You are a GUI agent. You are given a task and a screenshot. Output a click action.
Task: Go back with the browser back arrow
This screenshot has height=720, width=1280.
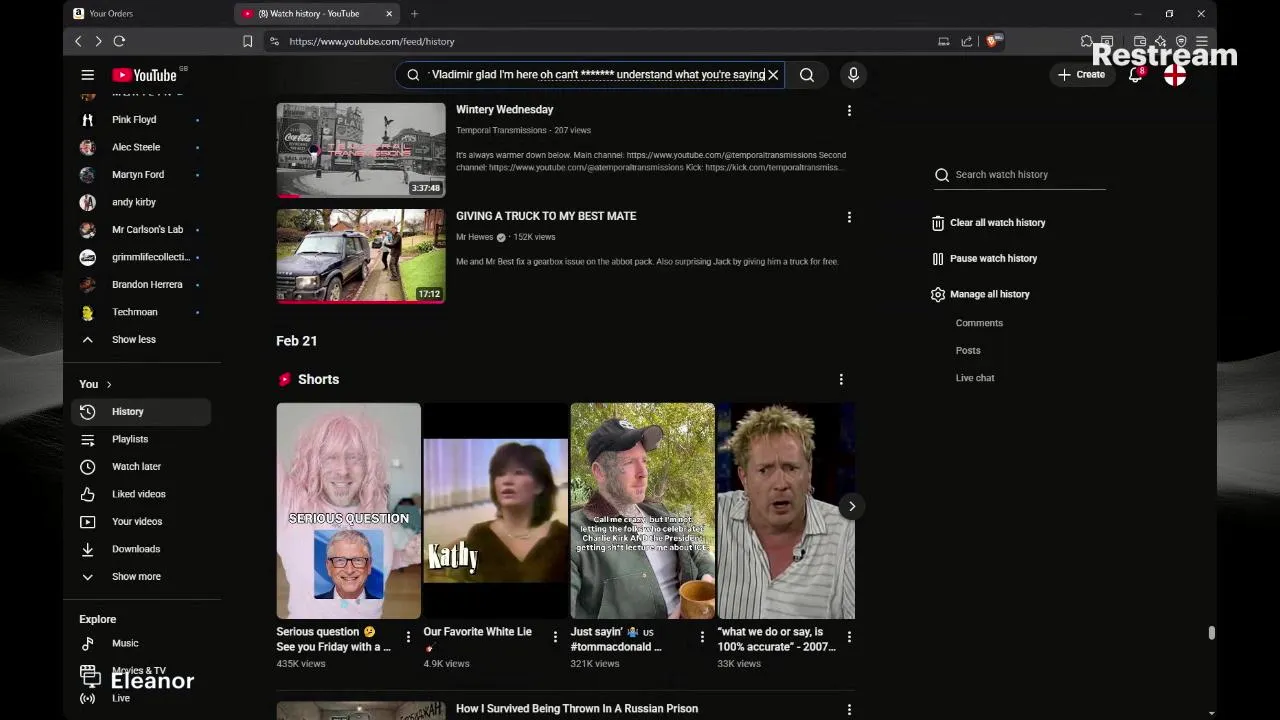(78, 41)
